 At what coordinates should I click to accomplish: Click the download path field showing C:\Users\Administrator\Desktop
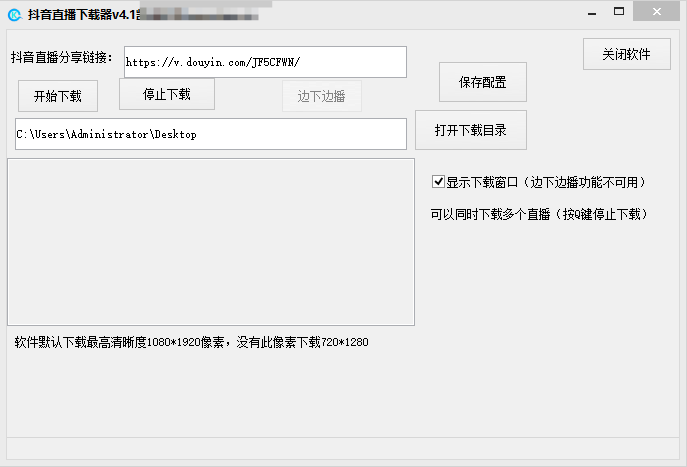pyautogui.click(x=210, y=134)
